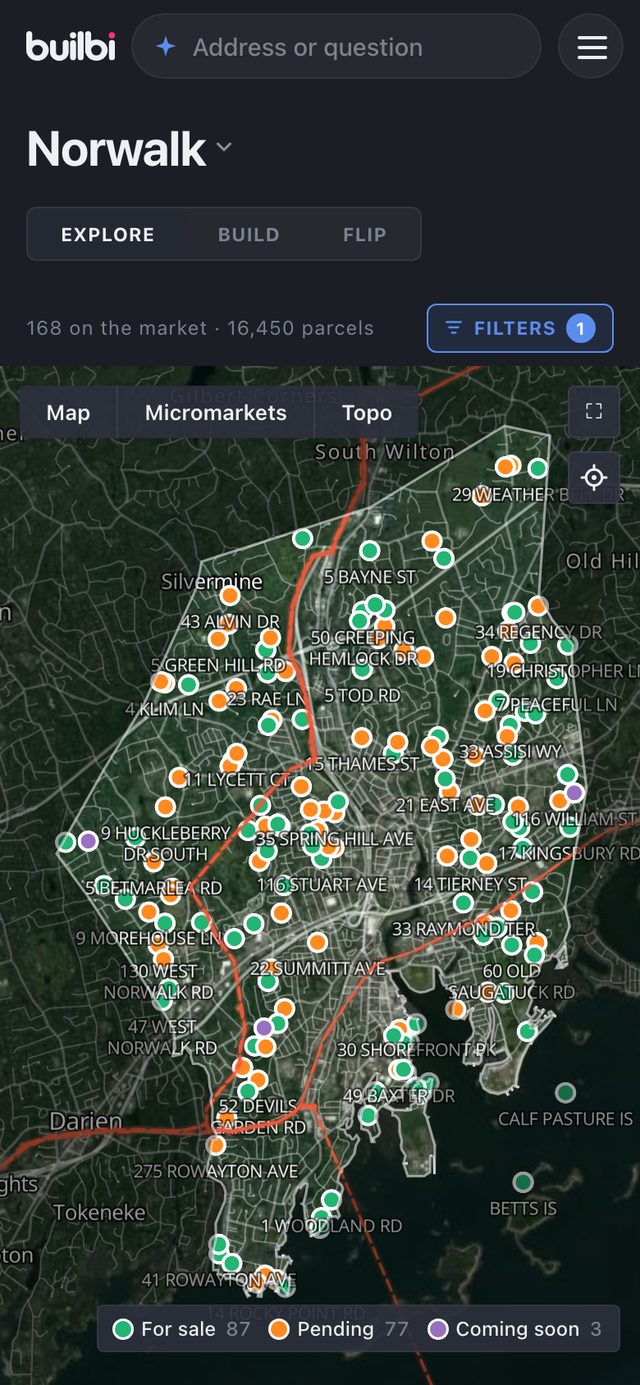Click the 116 WILLIAM ST label
The width and height of the screenshot is (640, 1385).
click(574, 820)
